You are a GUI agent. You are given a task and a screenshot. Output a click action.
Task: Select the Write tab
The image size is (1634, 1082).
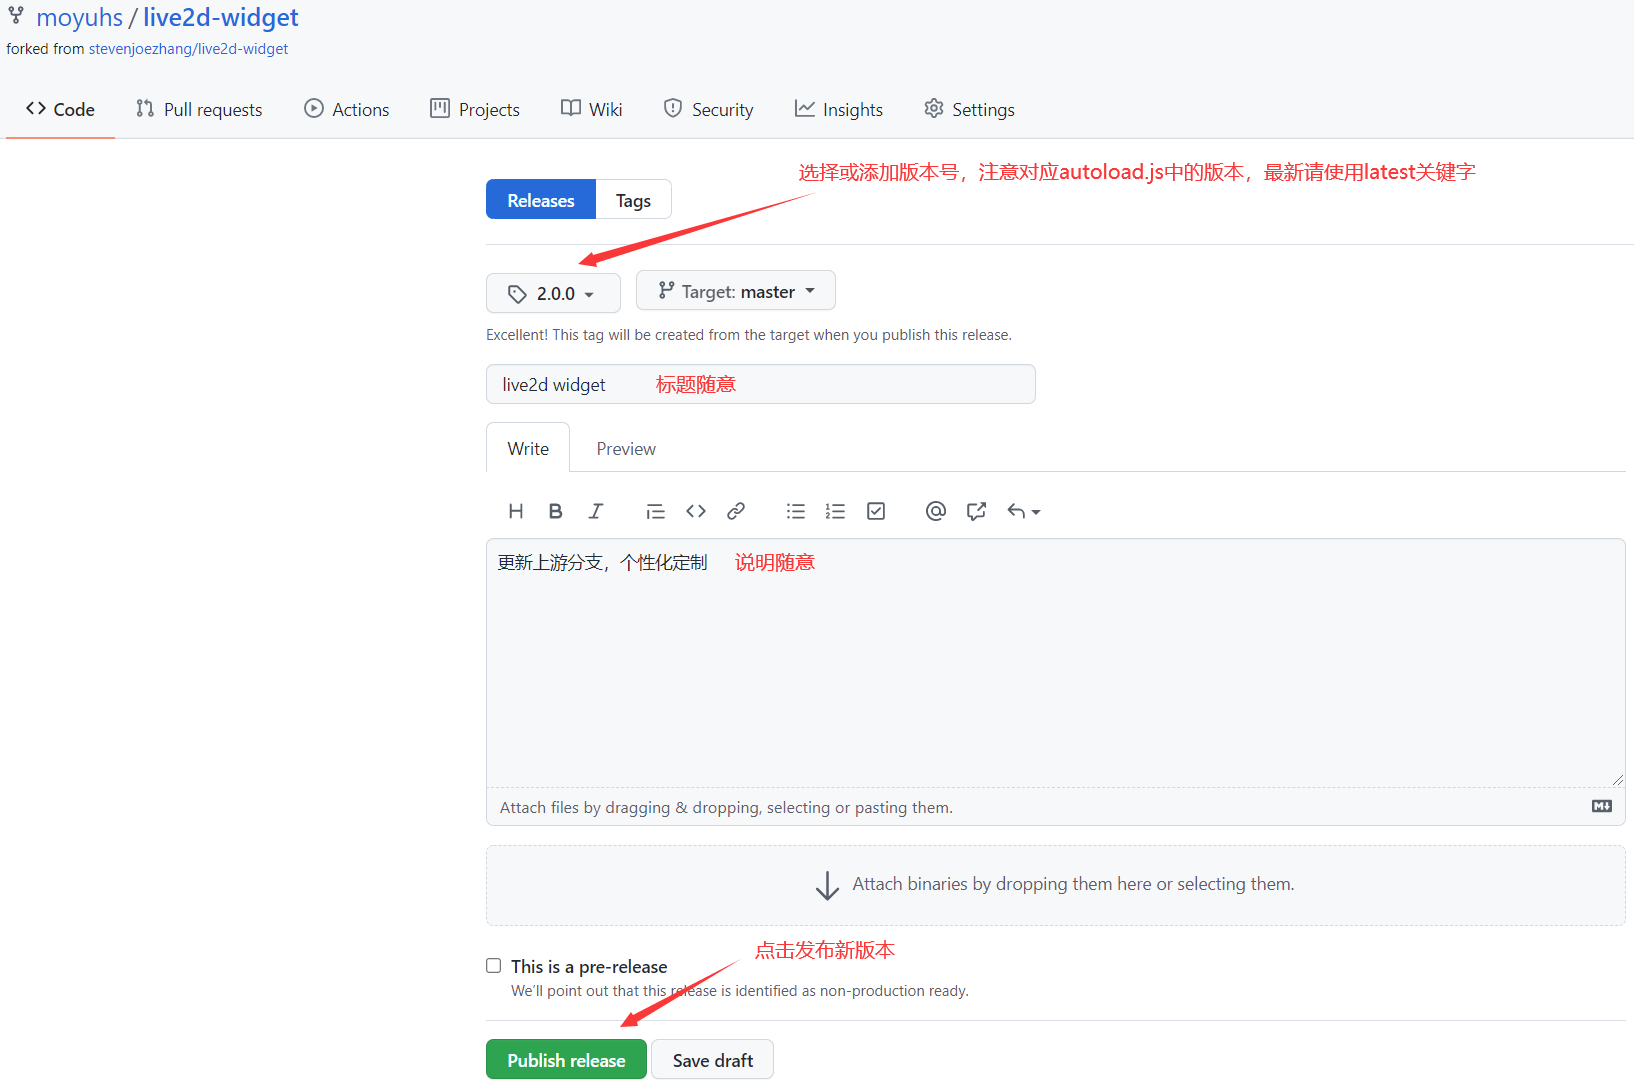coord(528,448)
